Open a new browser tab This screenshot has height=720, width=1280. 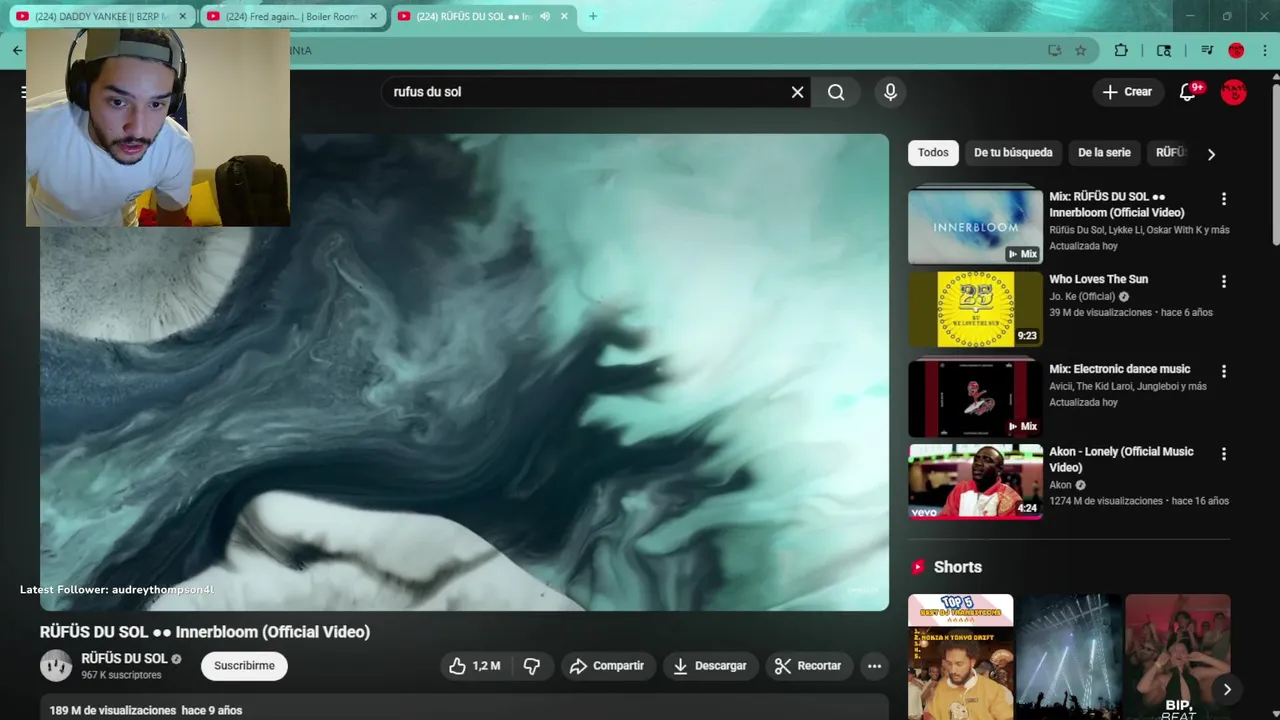(x=593, y=16)
